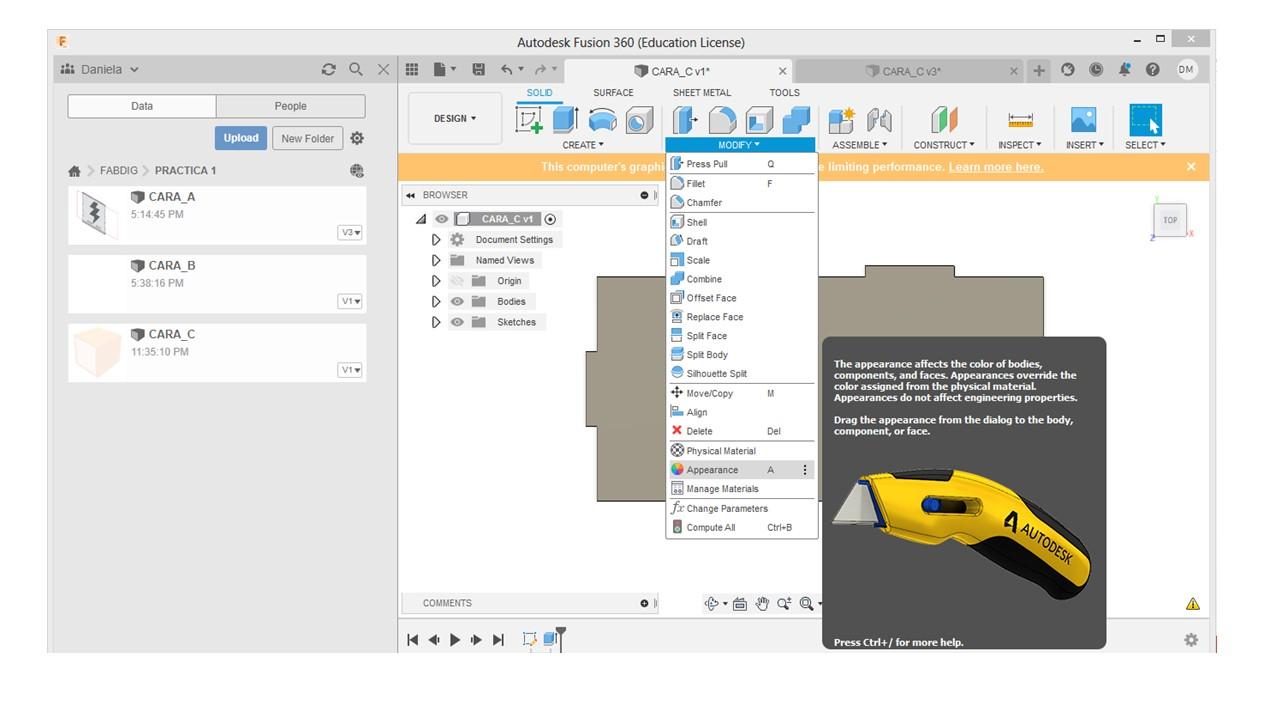
Task: Click the Insert image icon
Action: point(1083,120)
